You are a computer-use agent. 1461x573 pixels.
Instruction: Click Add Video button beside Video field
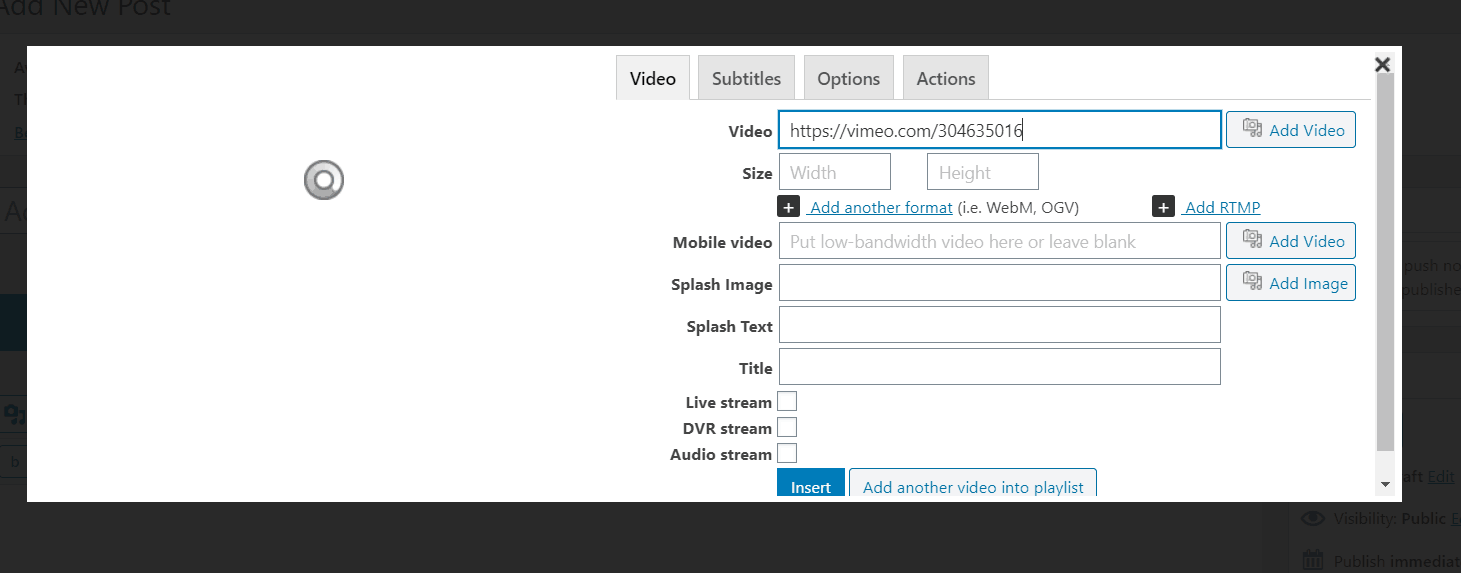(1291, 130)
